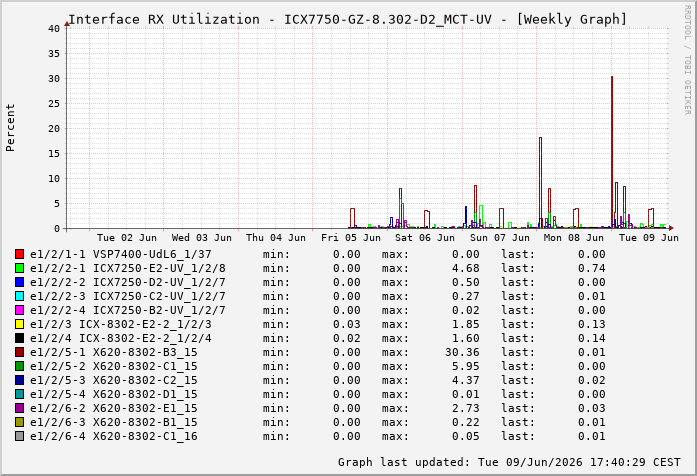The image size is (697, 476).
Task: Click the Fri 05 Jun axis label
Action: pyautogui.click(x=351, y=238)
